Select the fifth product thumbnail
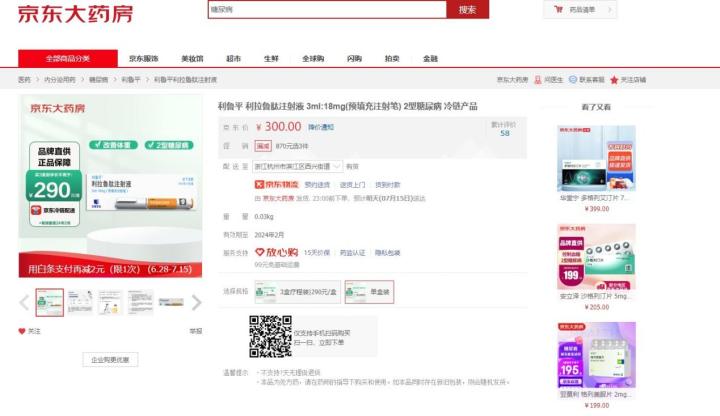The image size is (720, 416). pos(171,302)
